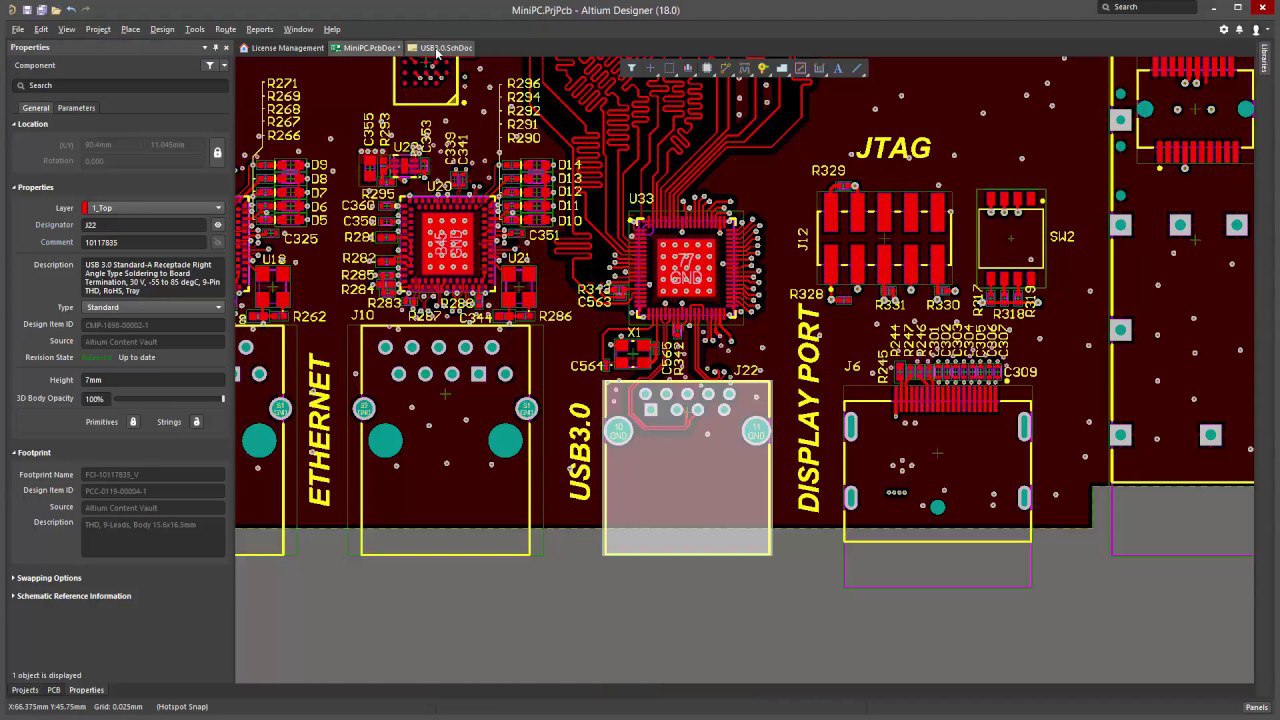Click the keepout/region tool in Active Bar
The height and width of the screenshot is (720, 1280).
(x=801, y=68)
